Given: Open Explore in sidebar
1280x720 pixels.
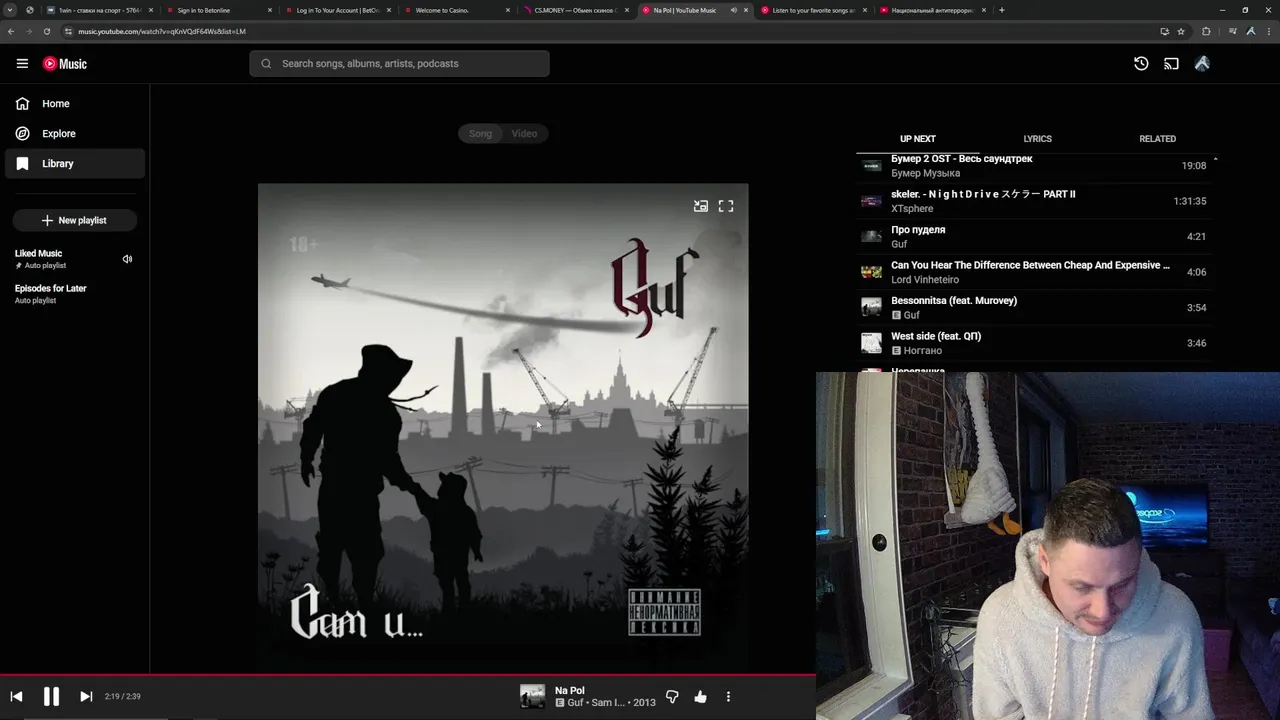Looking at the screenshot, I should (75, 133).
